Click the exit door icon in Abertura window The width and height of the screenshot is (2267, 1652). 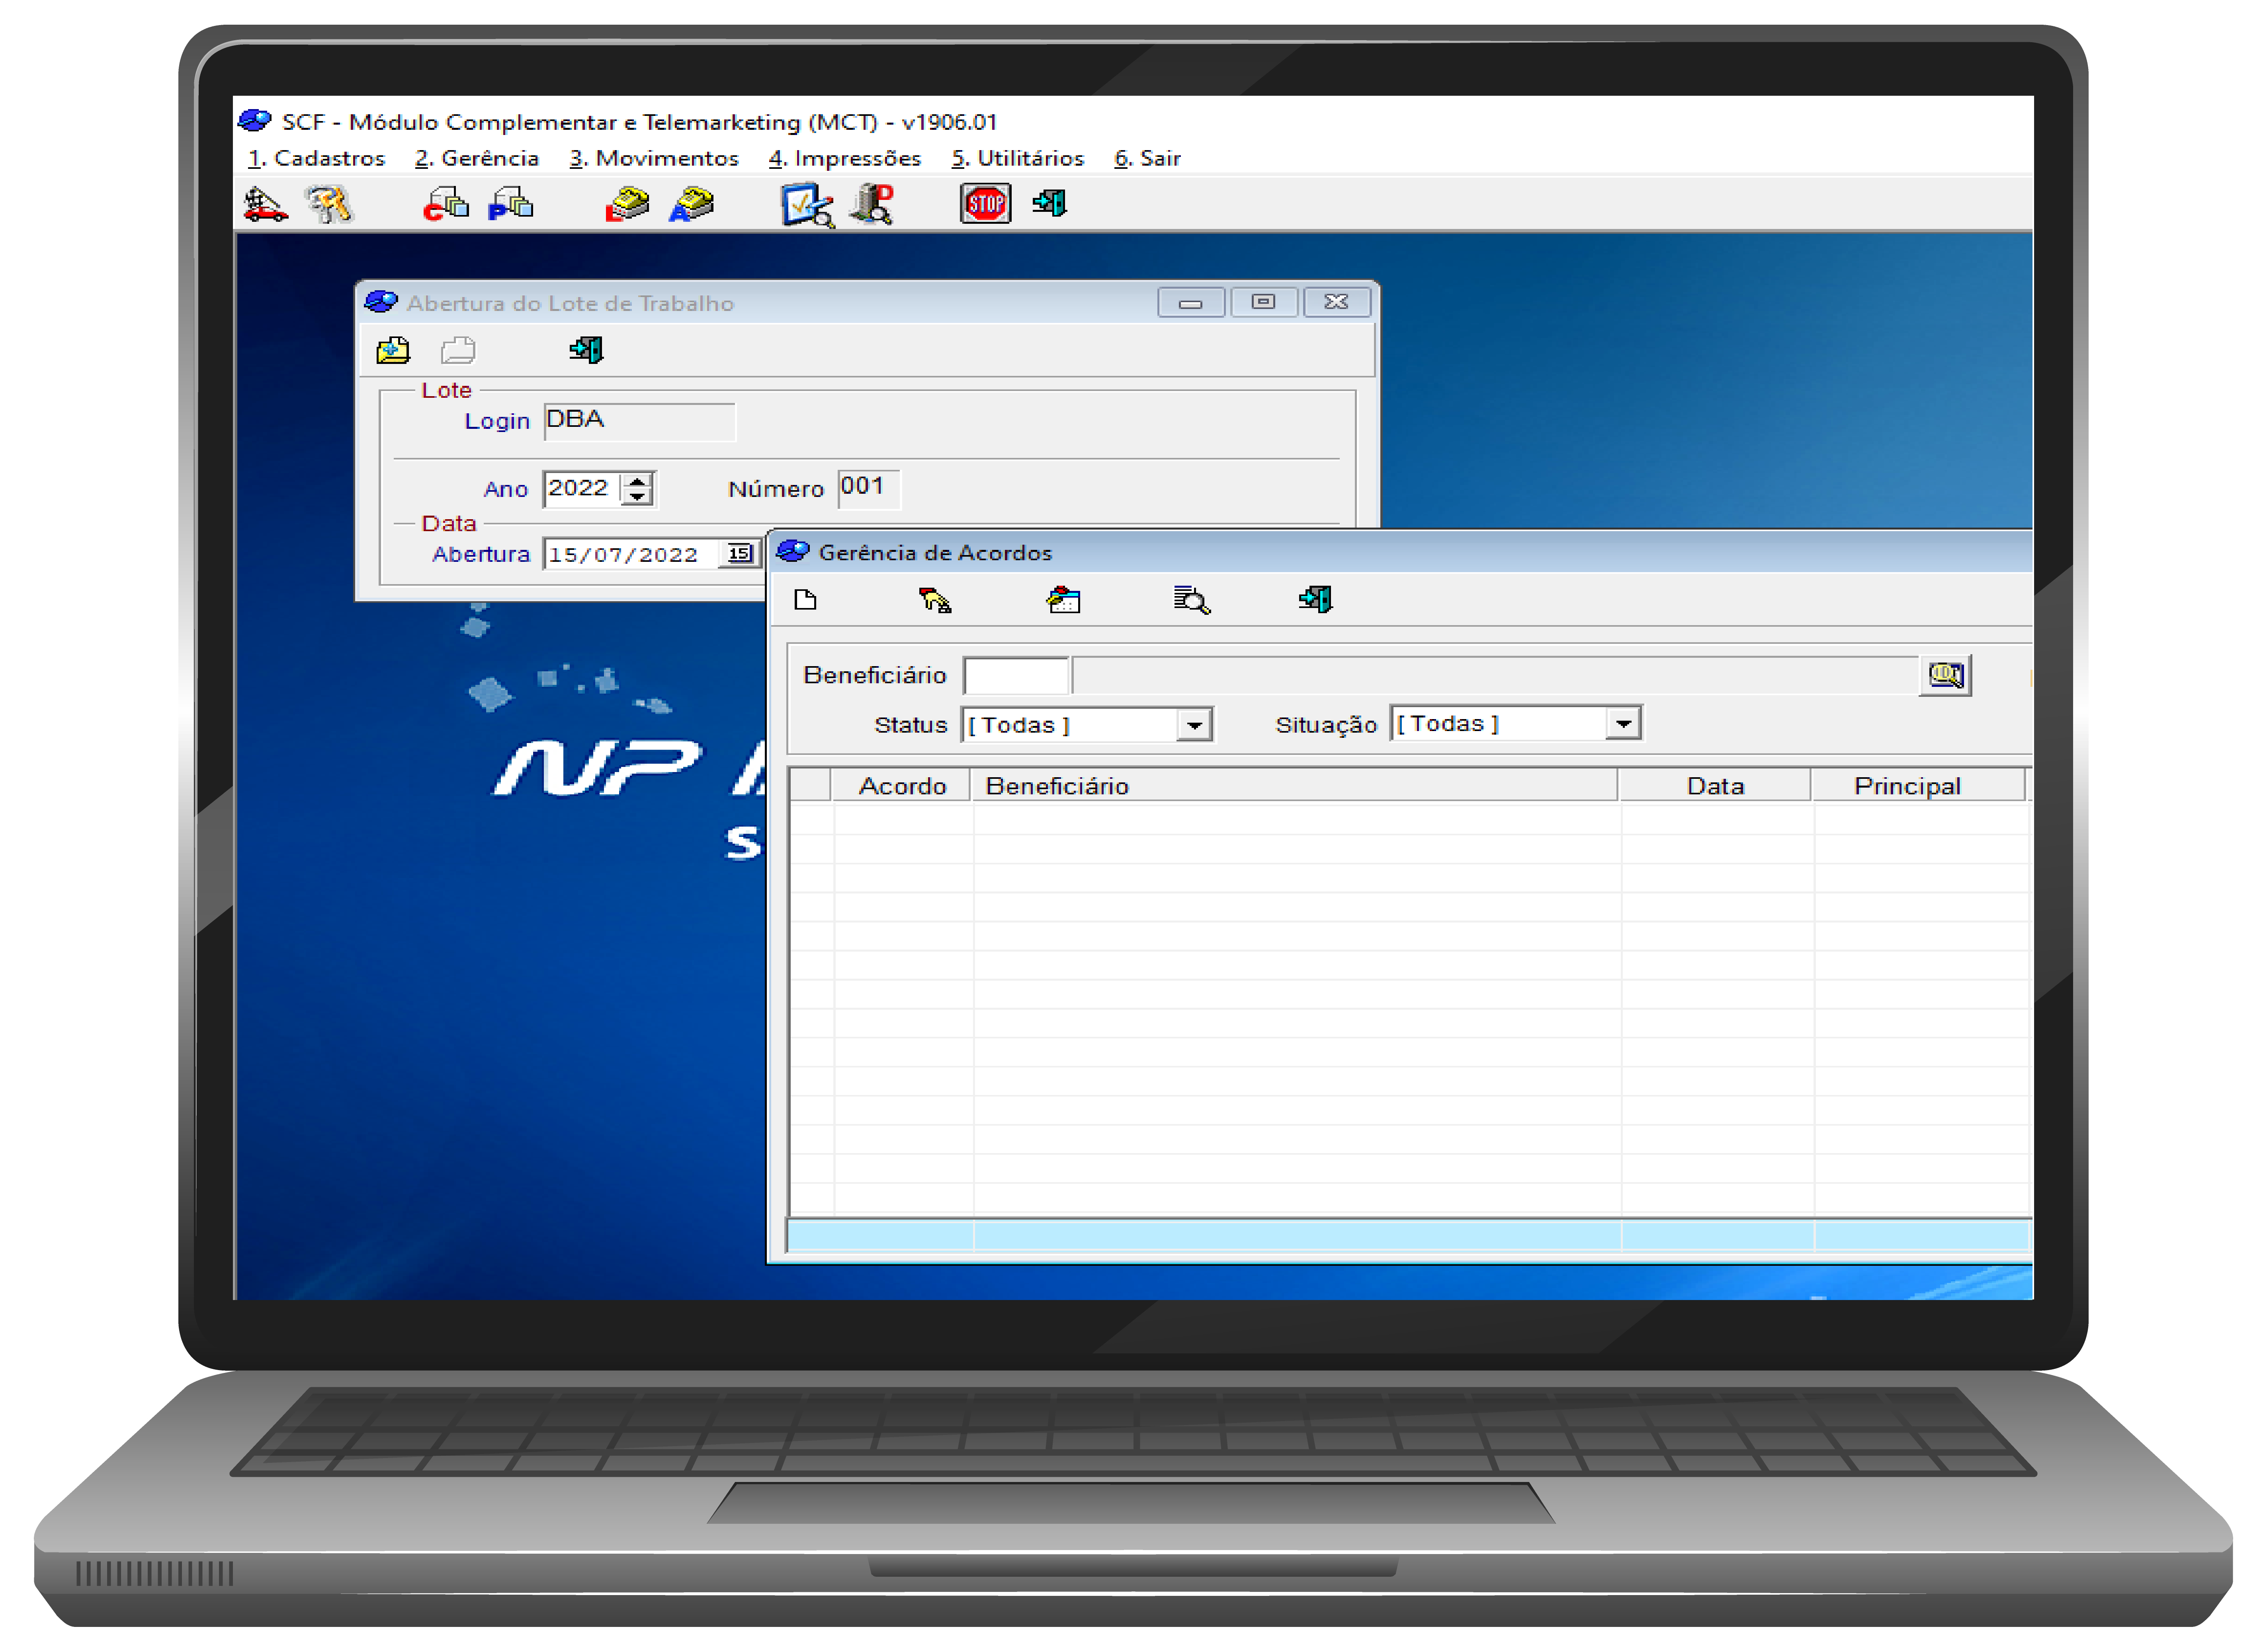point(586,350)
